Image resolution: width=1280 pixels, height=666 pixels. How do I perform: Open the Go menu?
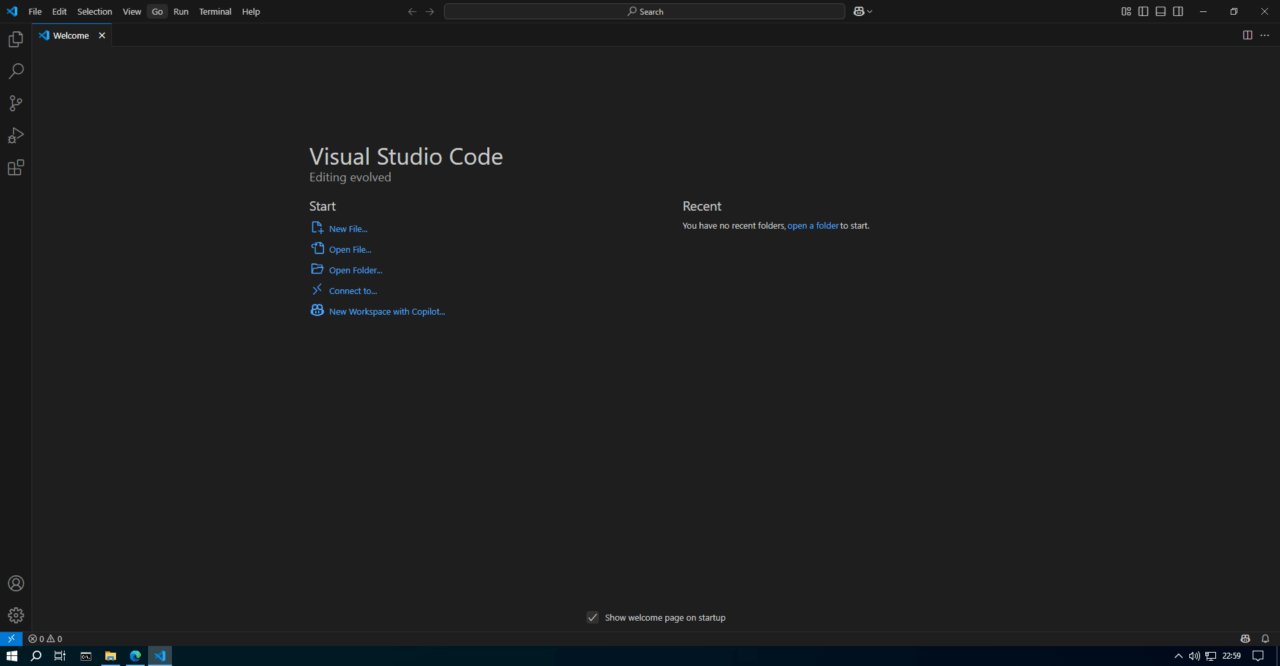pyautogui.click(x=157, y=11)
